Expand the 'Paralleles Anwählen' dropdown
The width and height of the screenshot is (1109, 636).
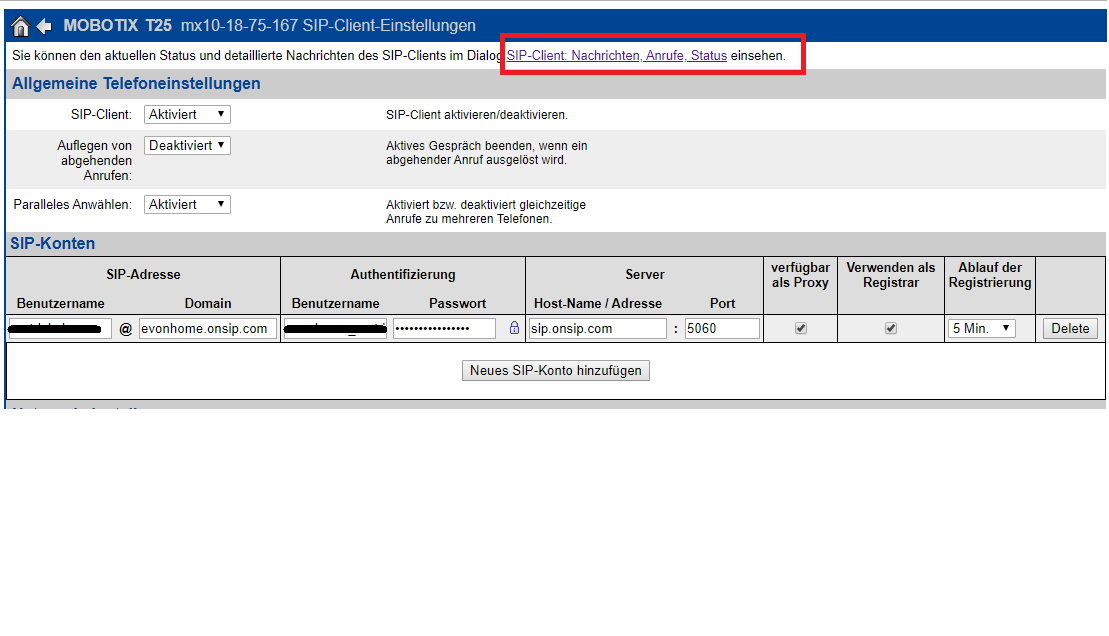pyautogui.click(x=187, y=204)
